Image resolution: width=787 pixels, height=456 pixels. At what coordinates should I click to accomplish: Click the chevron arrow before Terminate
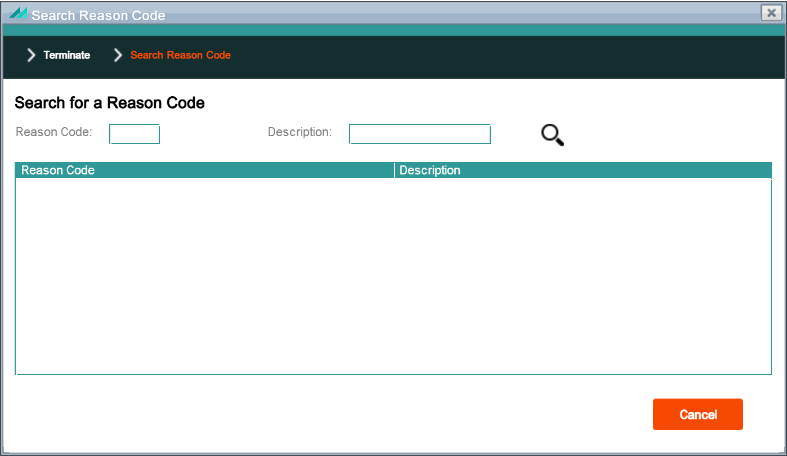(31, 55)
